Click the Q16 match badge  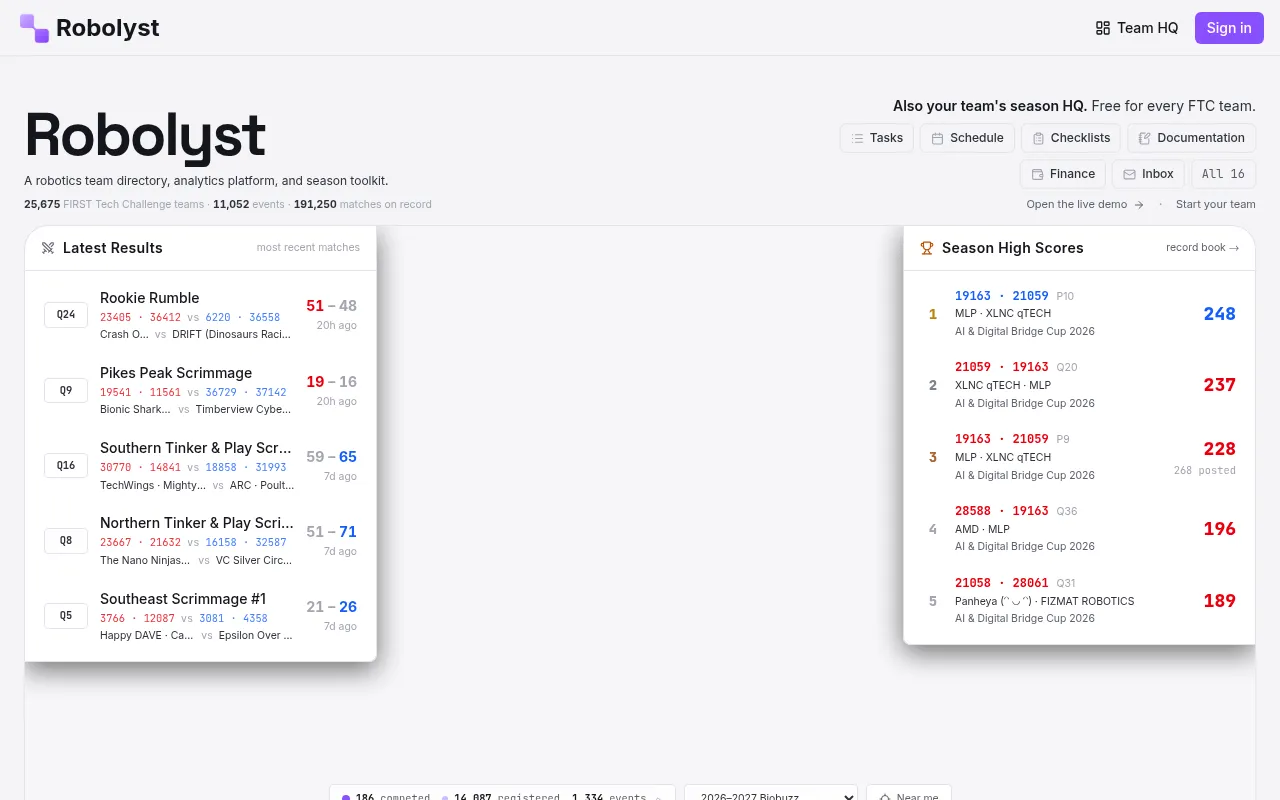pos(66,465)
